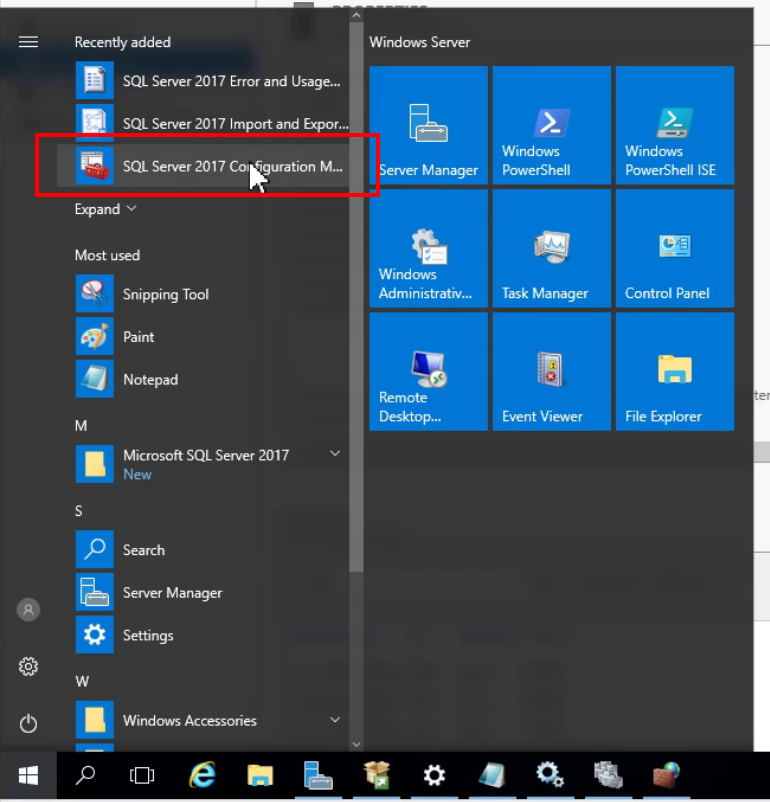Open the user account icon in Start rail

point(28,609)
